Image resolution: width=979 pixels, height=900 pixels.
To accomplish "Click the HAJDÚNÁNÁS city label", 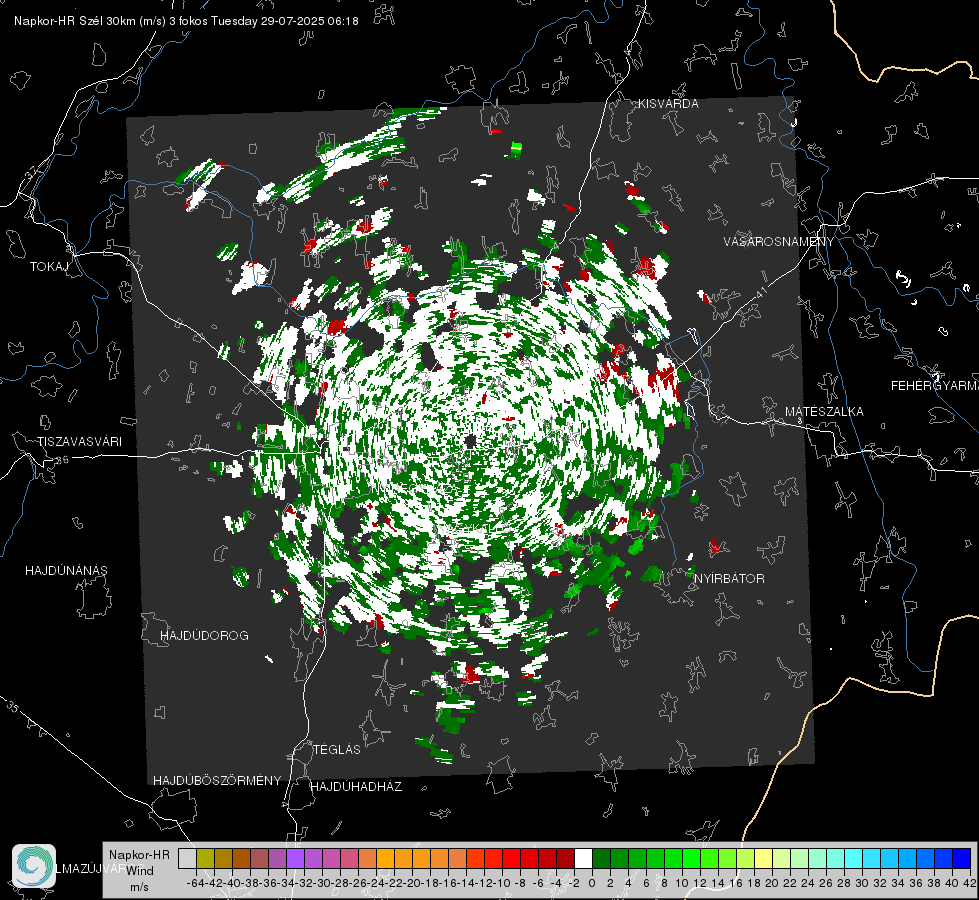I will tap(66, 571).
